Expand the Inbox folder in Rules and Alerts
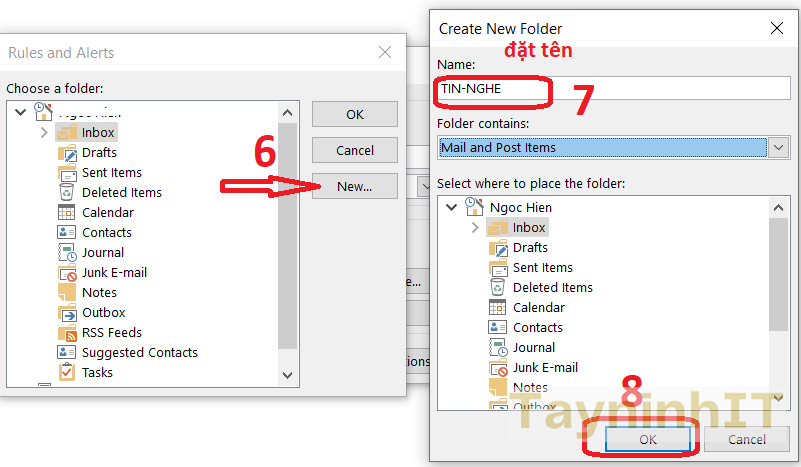801x467 pixels. coord(43,132)
